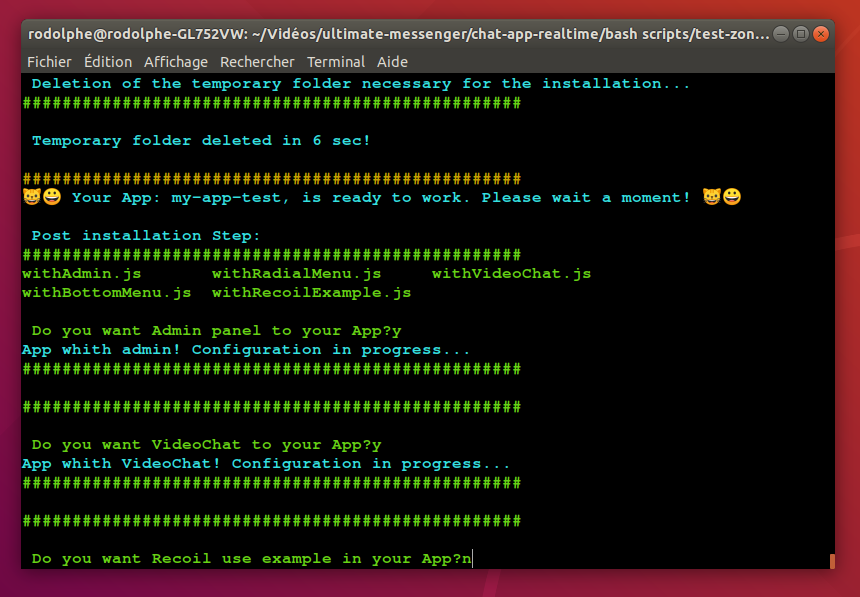Open the Terminal menu
The width and height of the screenshot is (860, 597).
336,62
